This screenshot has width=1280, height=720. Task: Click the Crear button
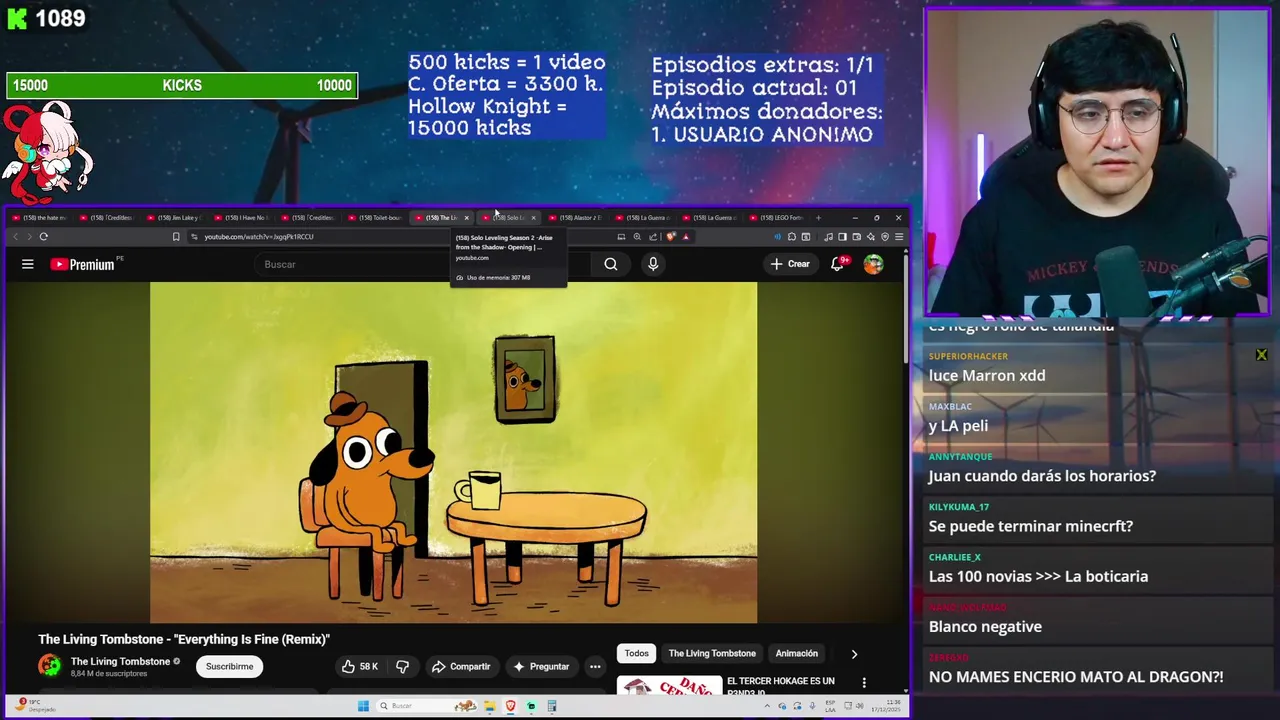[790, 264]
